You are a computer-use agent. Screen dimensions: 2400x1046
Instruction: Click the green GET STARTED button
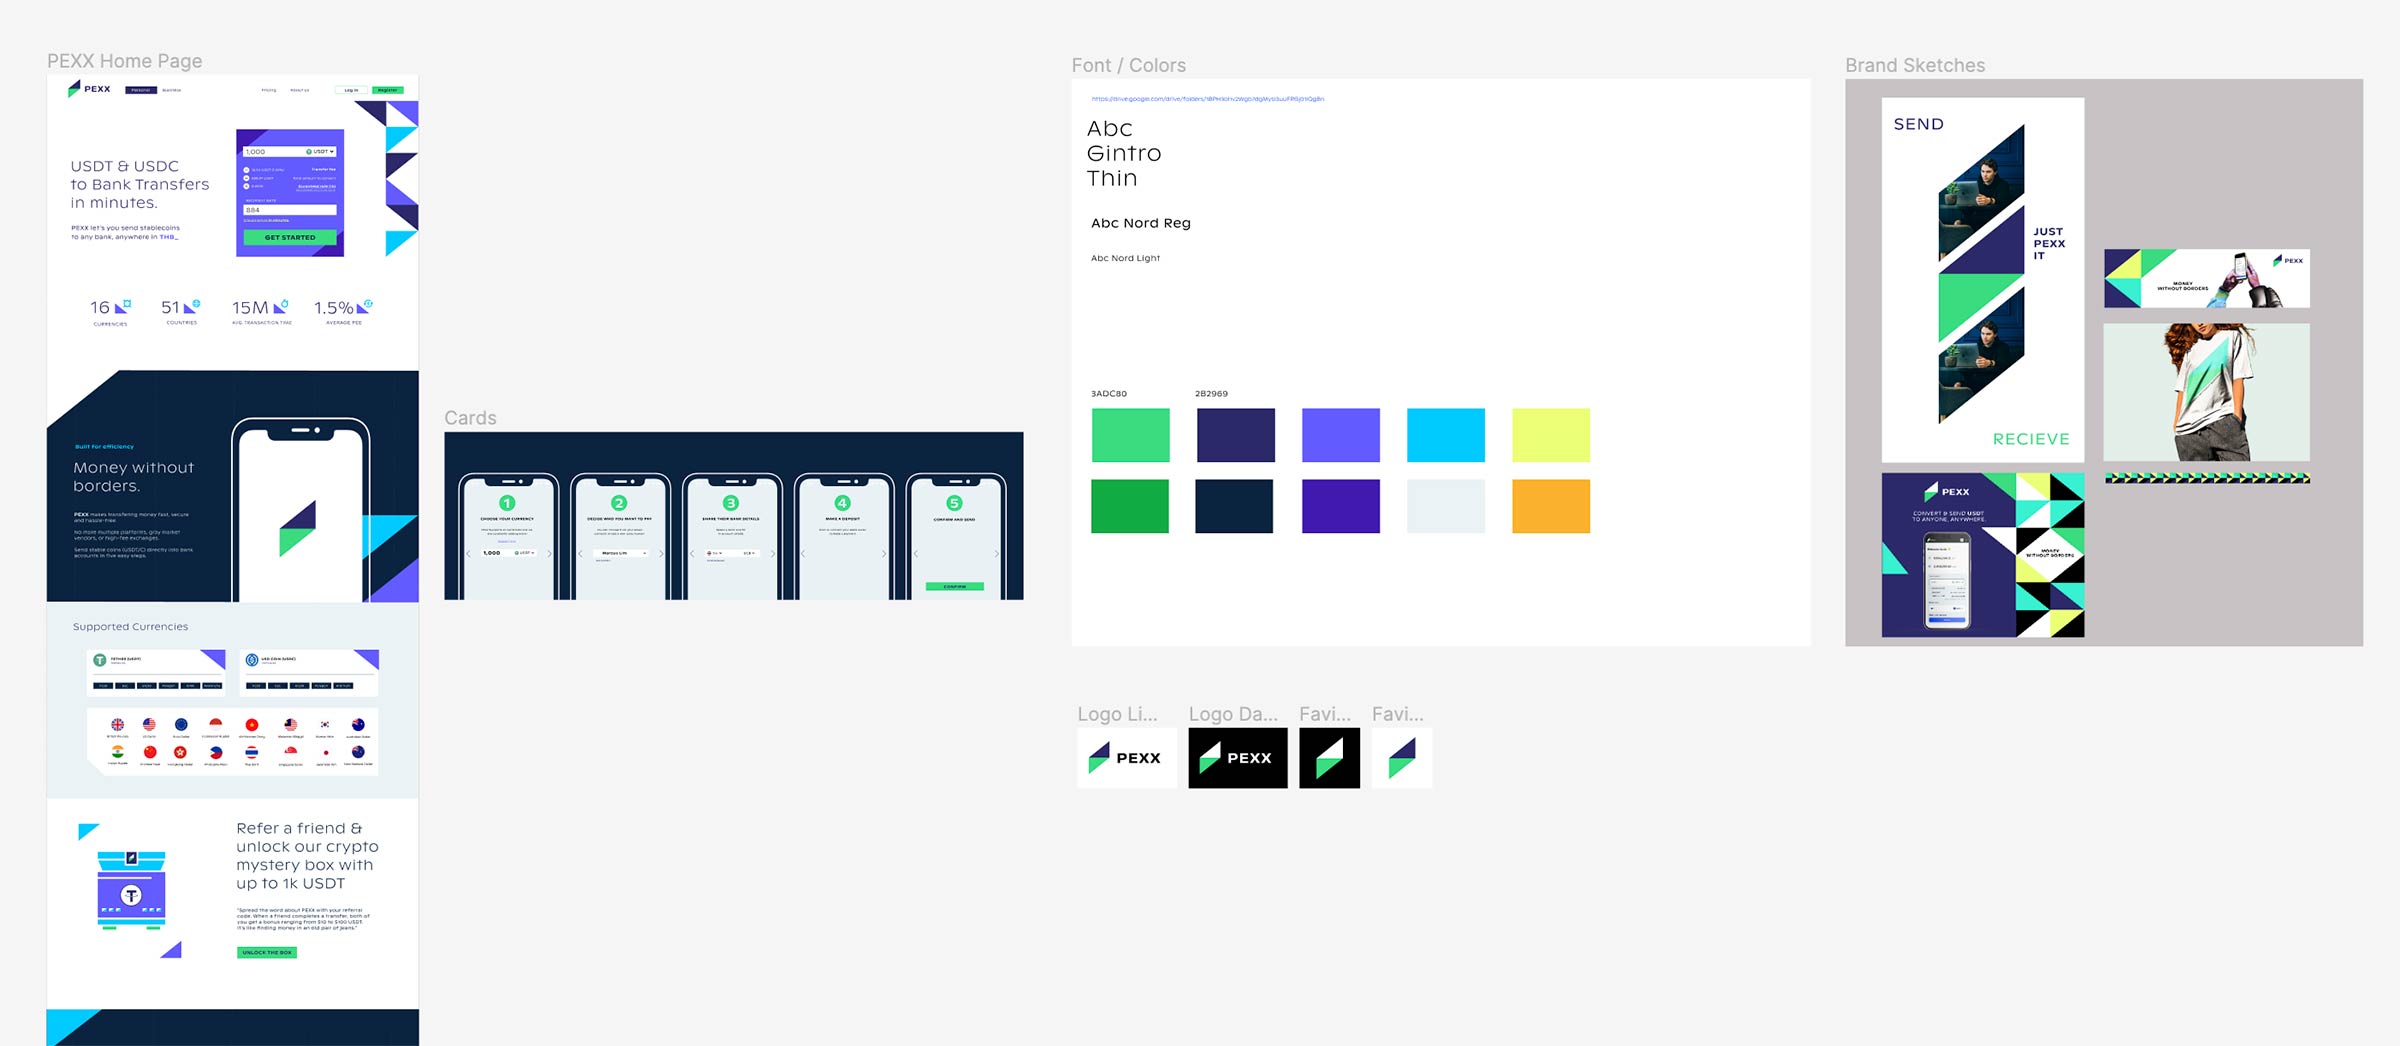click(290, 237)
